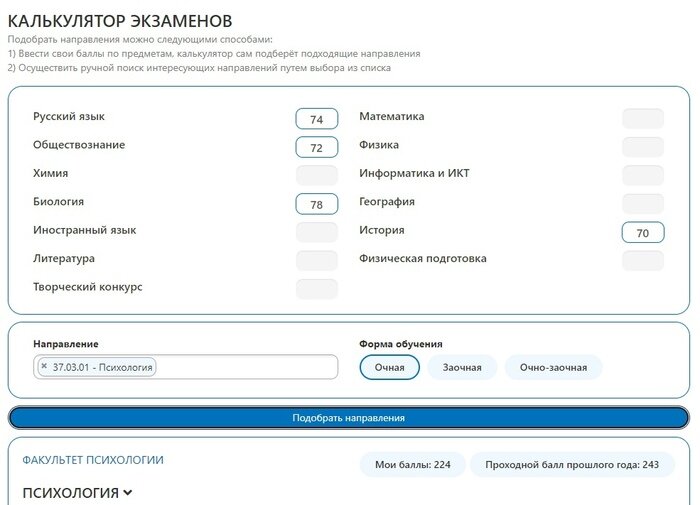Click the Иностранный язык score field

click(317, 232)
